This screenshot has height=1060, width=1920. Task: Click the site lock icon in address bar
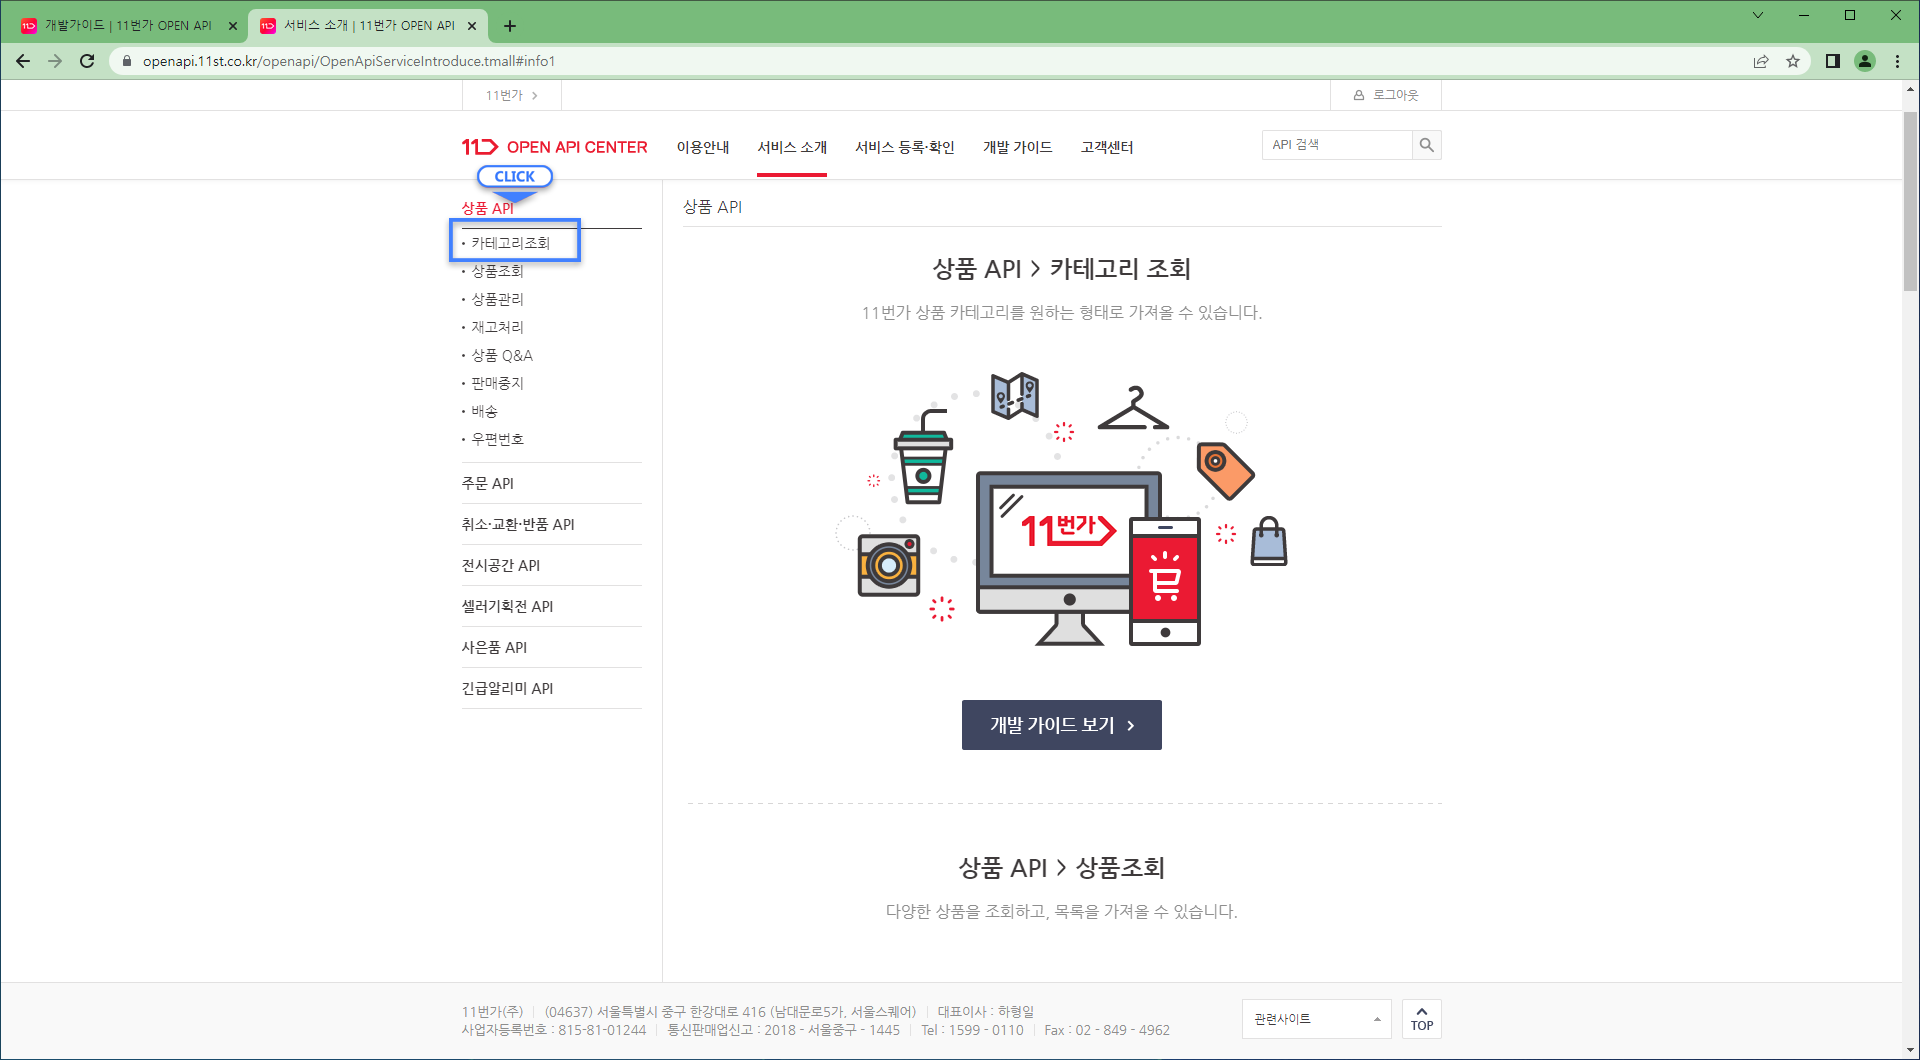(x=126, y=61)
